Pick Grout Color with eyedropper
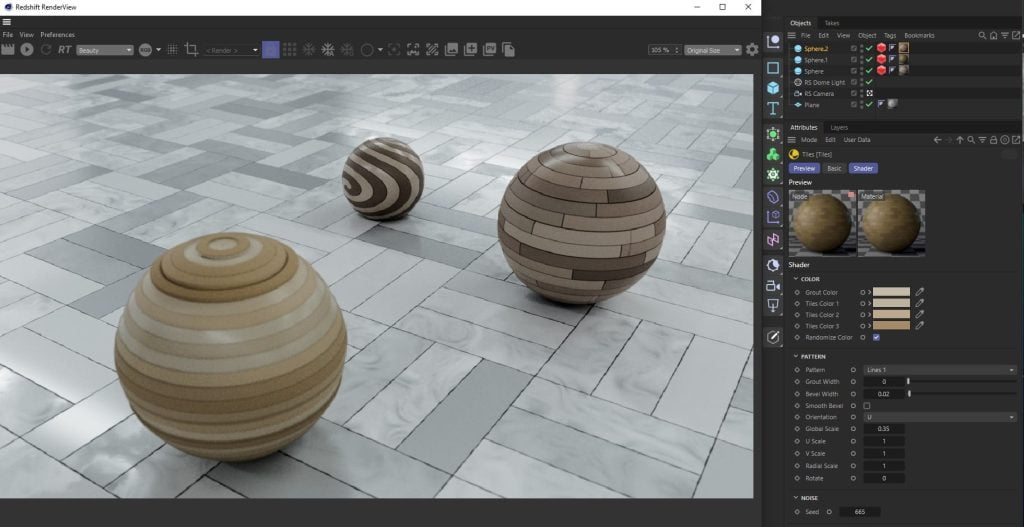The image size is (1024, 527). [x=920, y=292]
